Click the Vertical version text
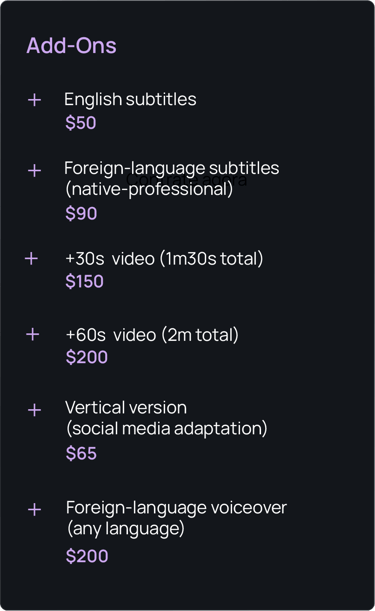This screenshot has height=611, width=375. [x=126, y=408]
